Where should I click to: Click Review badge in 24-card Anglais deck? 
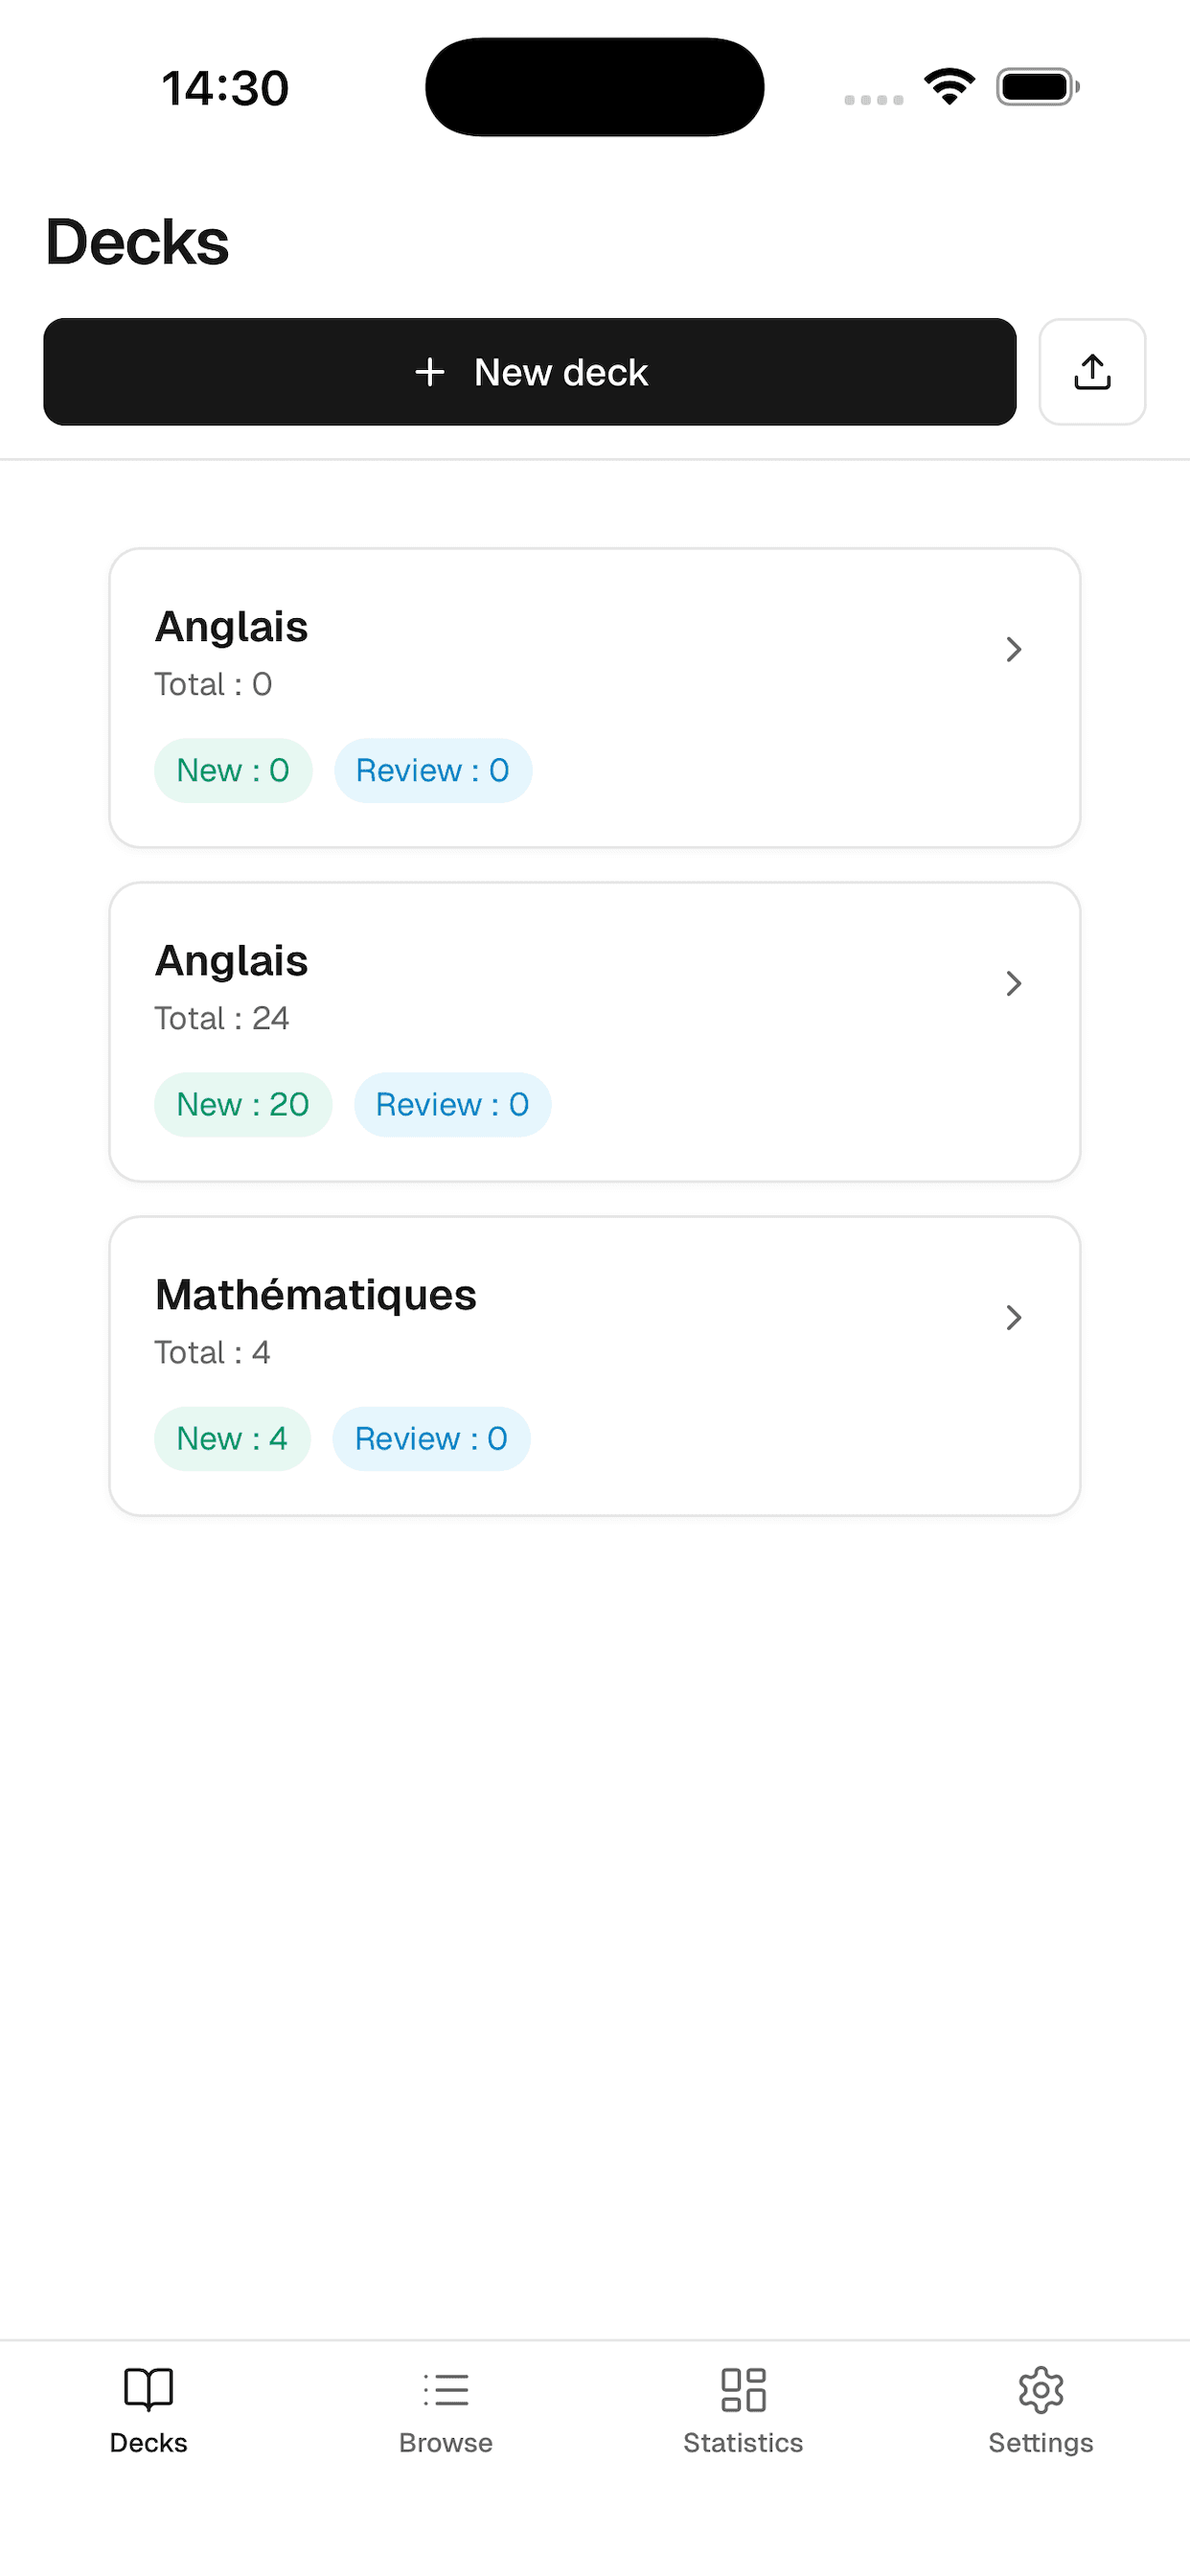(x=452, y=1105)
